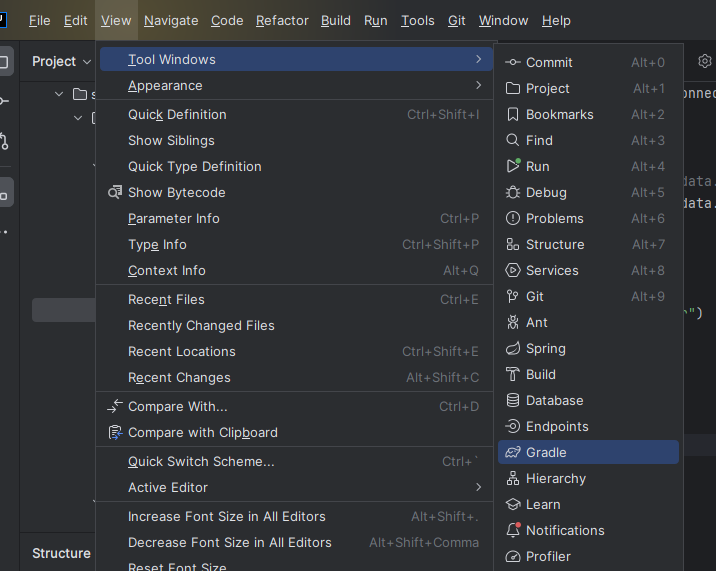Open the Project tool window entry

(x=588, y=88)
